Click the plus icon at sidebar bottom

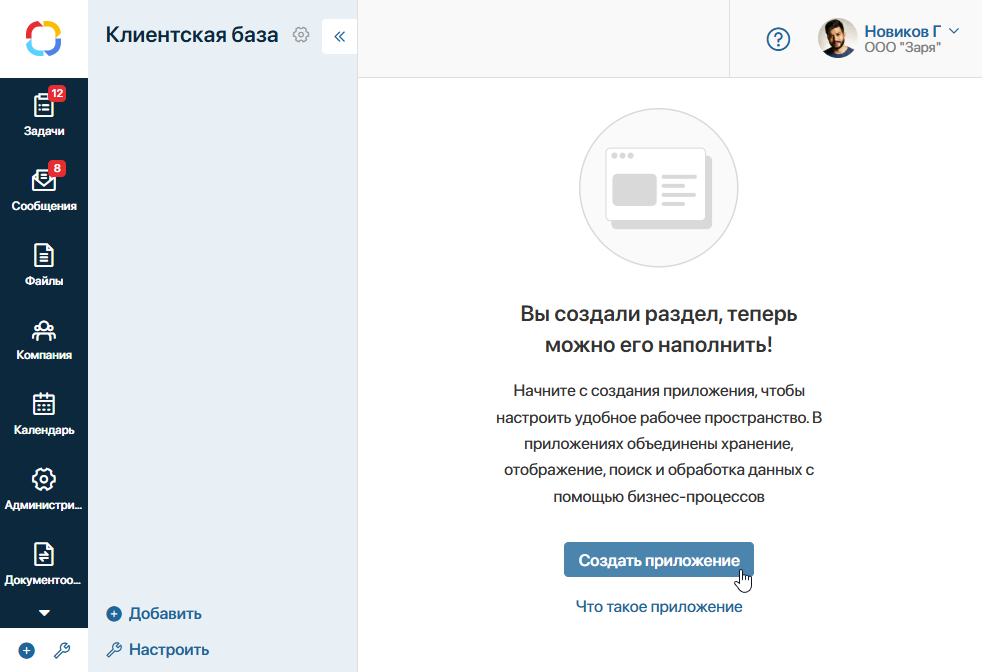(x=26, y=651)
